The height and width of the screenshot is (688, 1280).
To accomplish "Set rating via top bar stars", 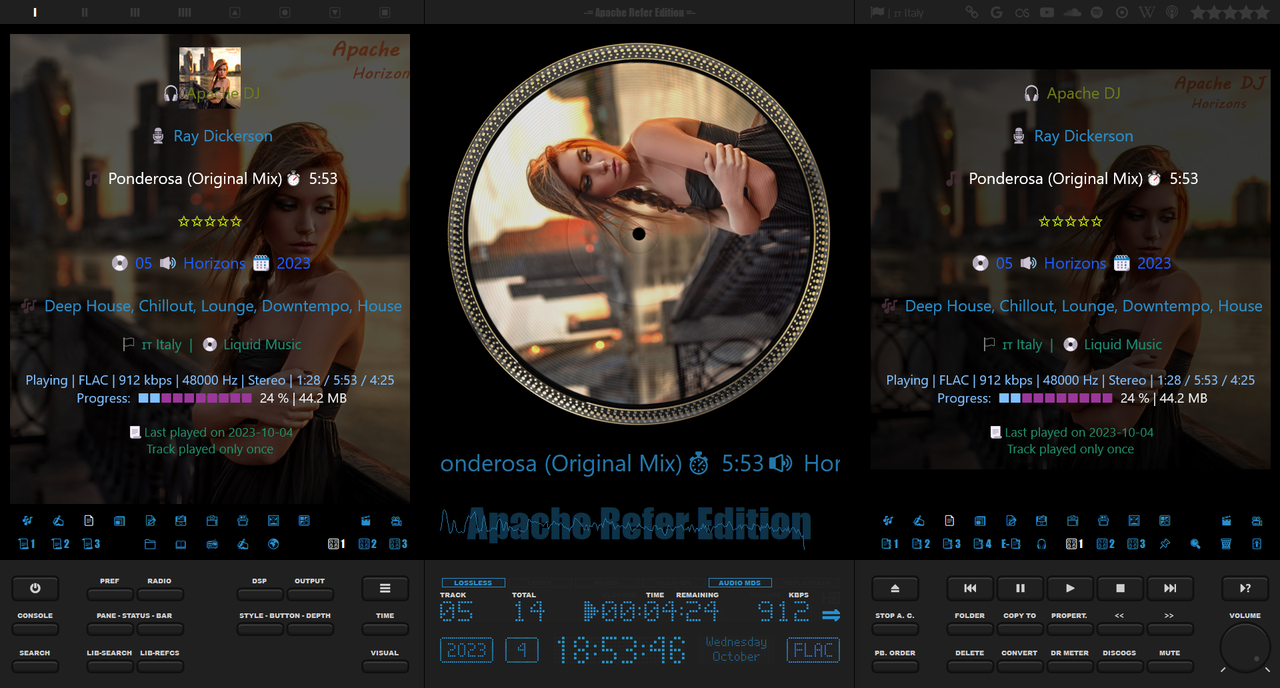I will pos(1230,12).
